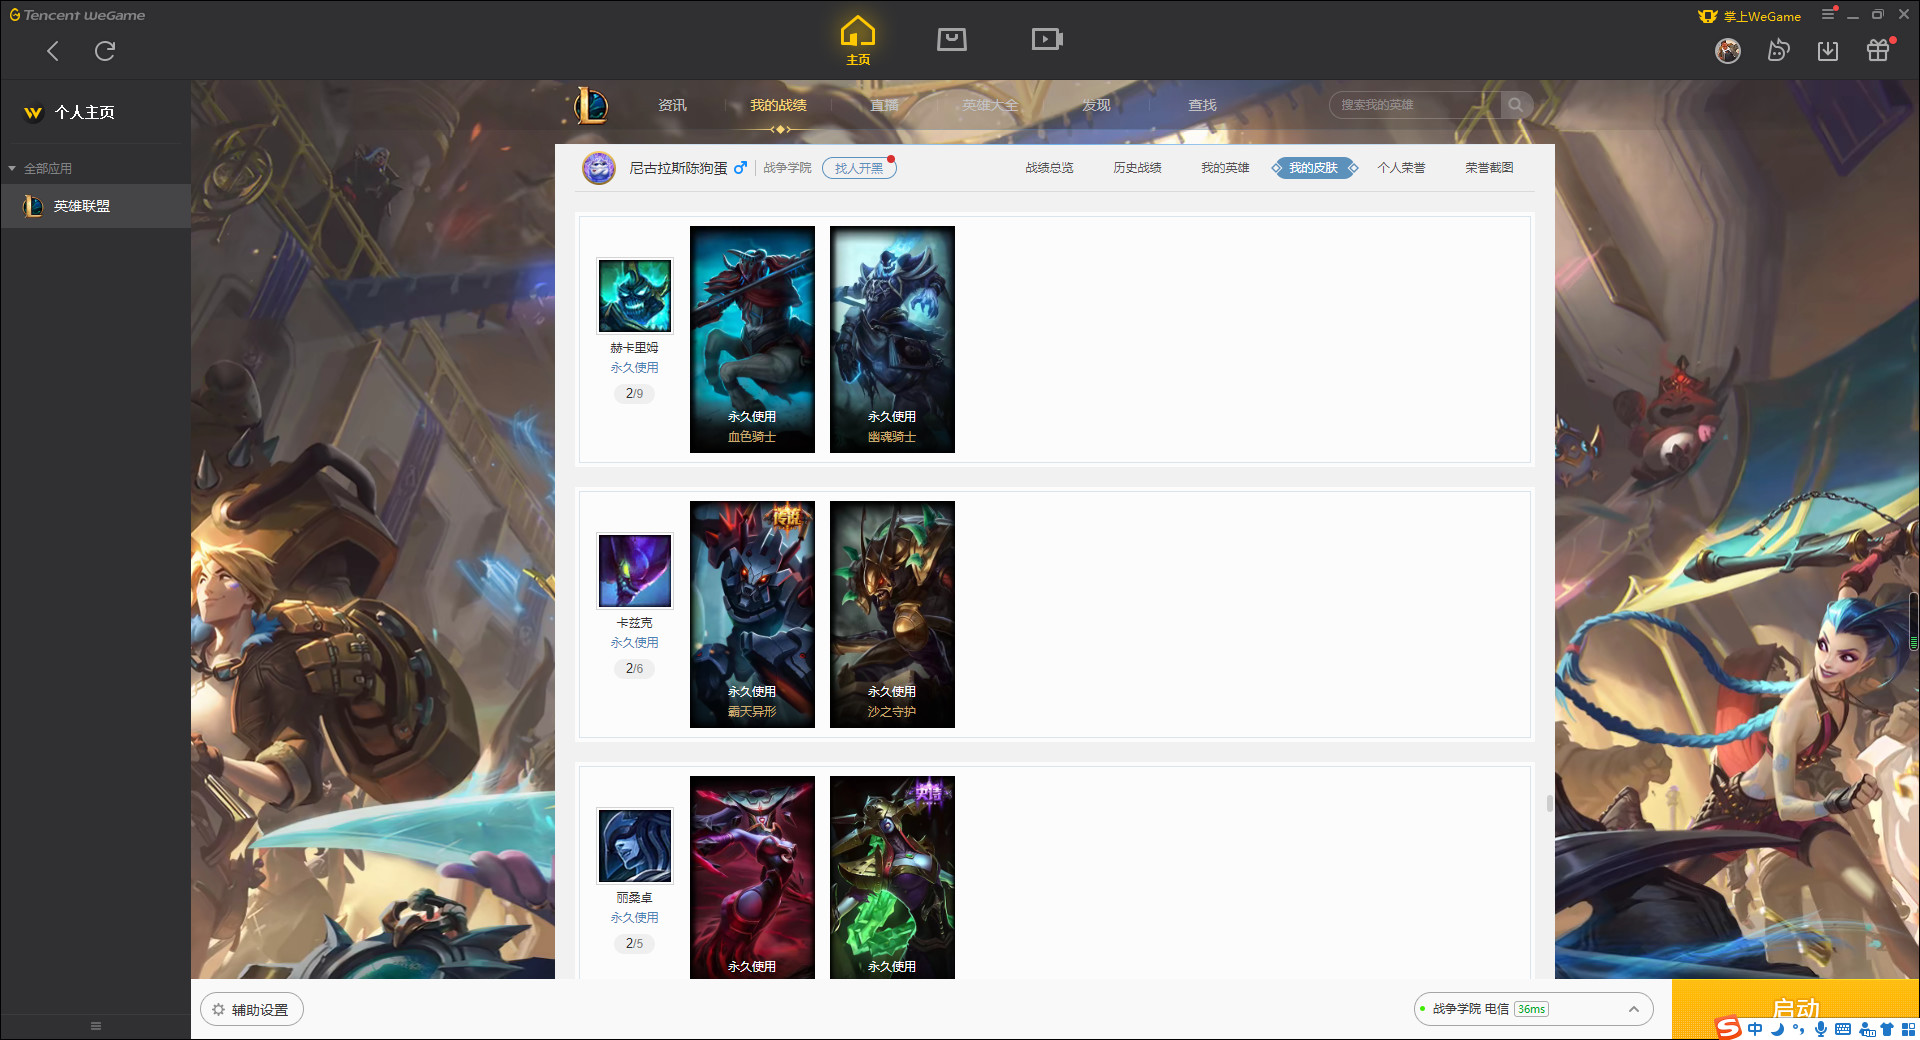
Task: Open the 幽魂骑士 skin card
Action: coord(892,339)
